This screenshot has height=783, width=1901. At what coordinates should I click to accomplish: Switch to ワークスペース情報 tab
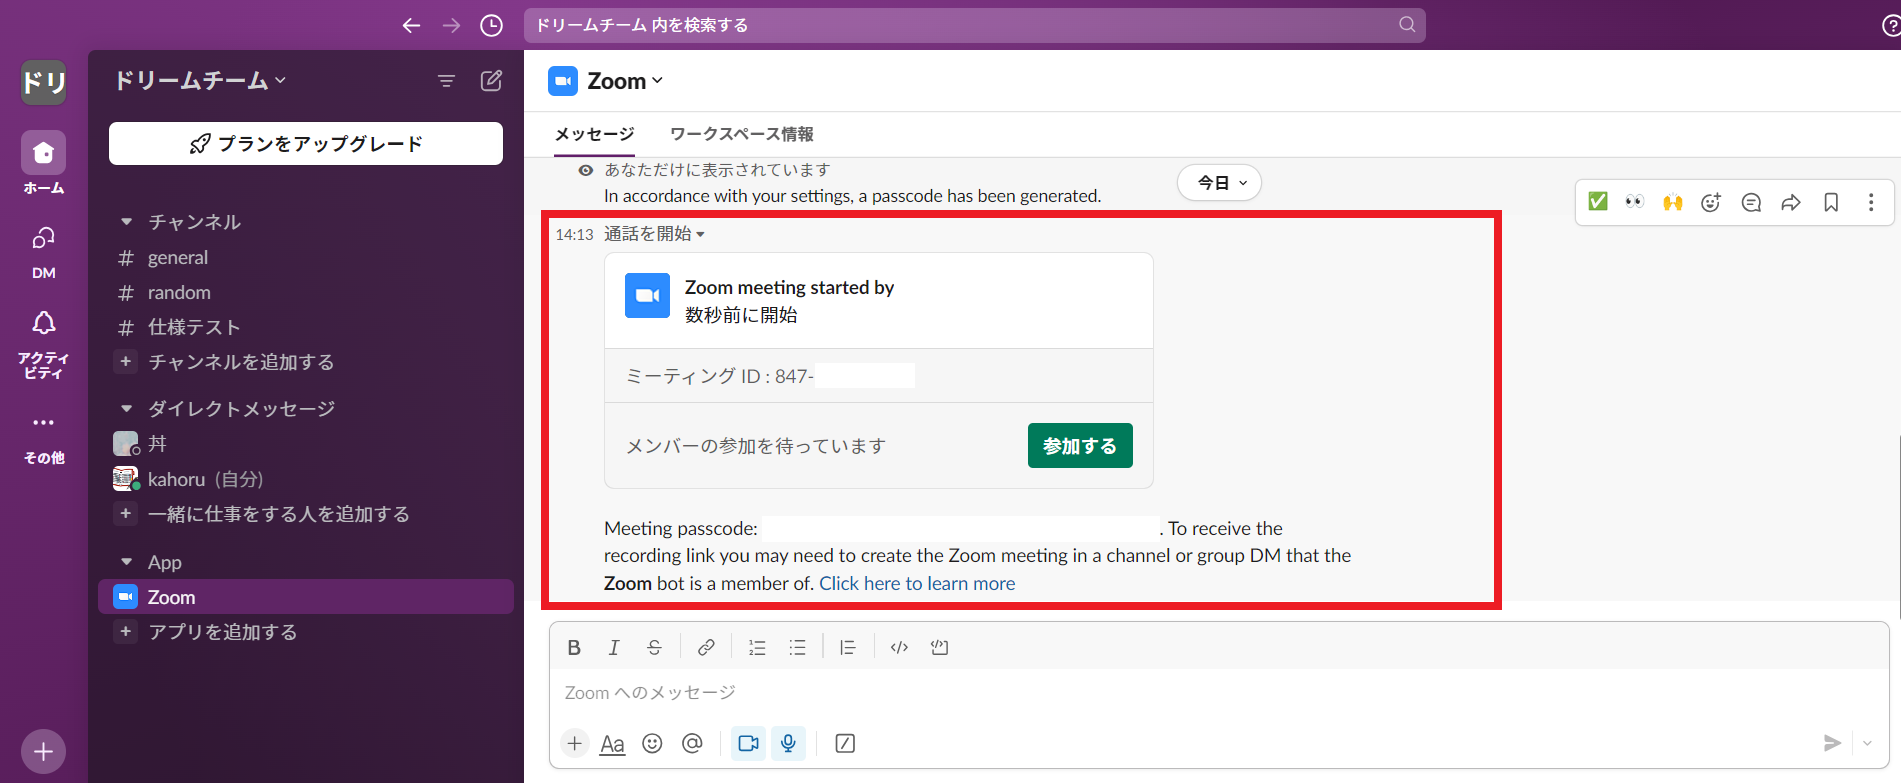click(x=741, y=134)
